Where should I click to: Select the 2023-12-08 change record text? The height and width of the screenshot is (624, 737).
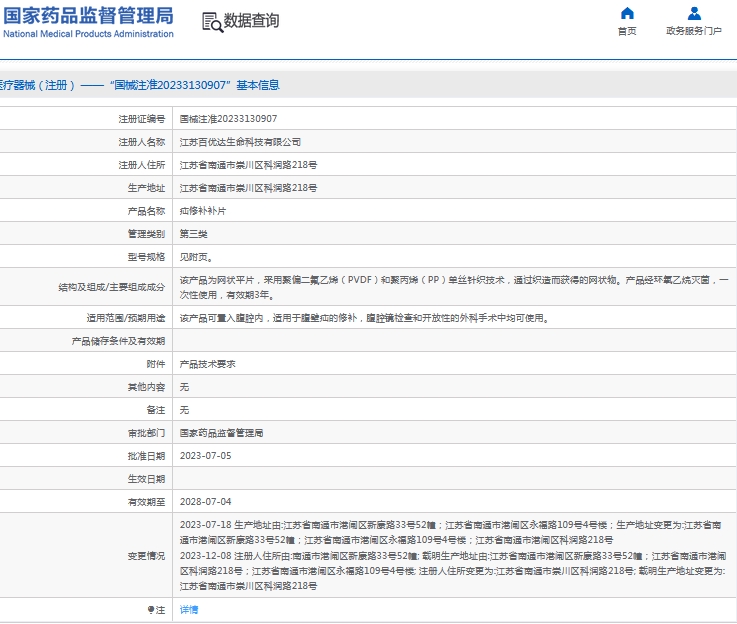tap(453, 571)
